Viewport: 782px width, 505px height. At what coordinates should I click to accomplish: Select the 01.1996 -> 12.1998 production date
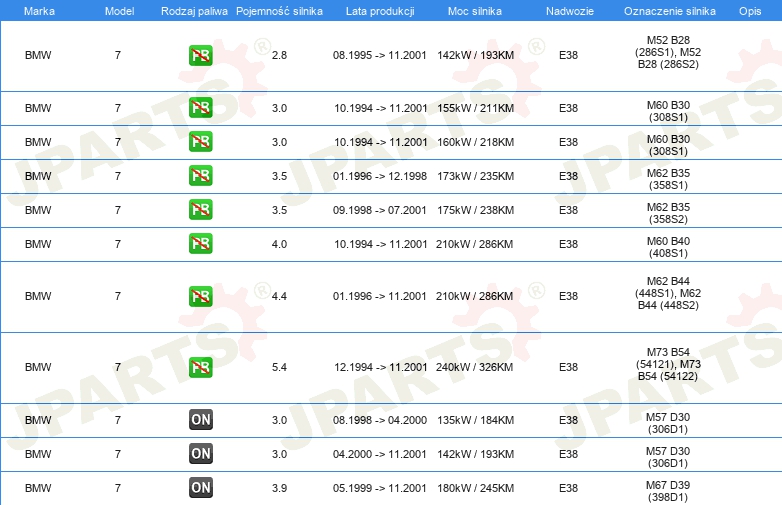tap(380, 176)
